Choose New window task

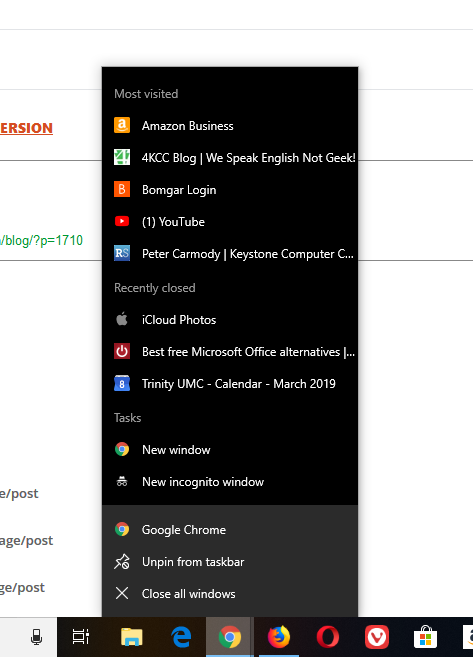(x=230, y=449)
